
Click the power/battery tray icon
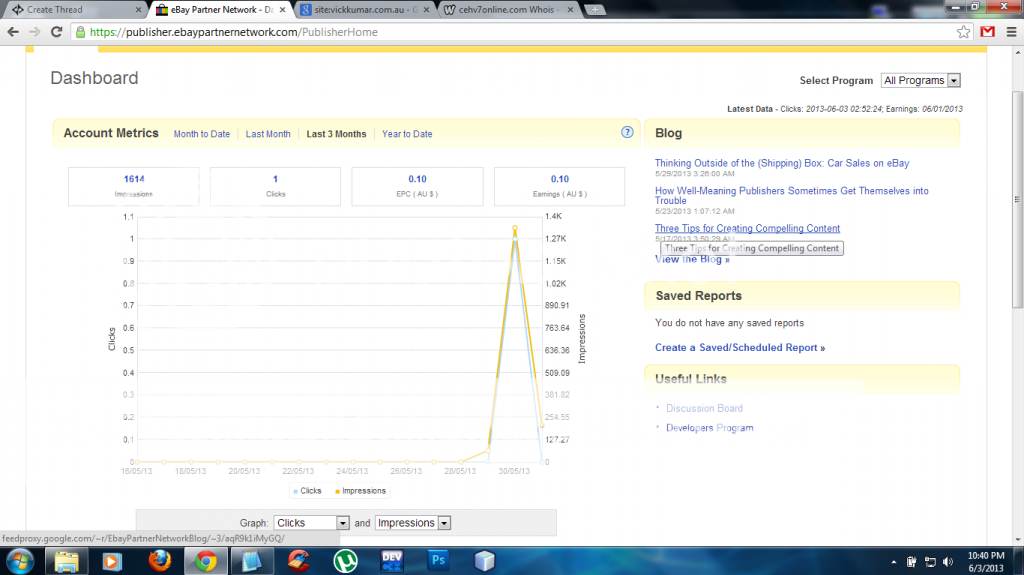912,562
